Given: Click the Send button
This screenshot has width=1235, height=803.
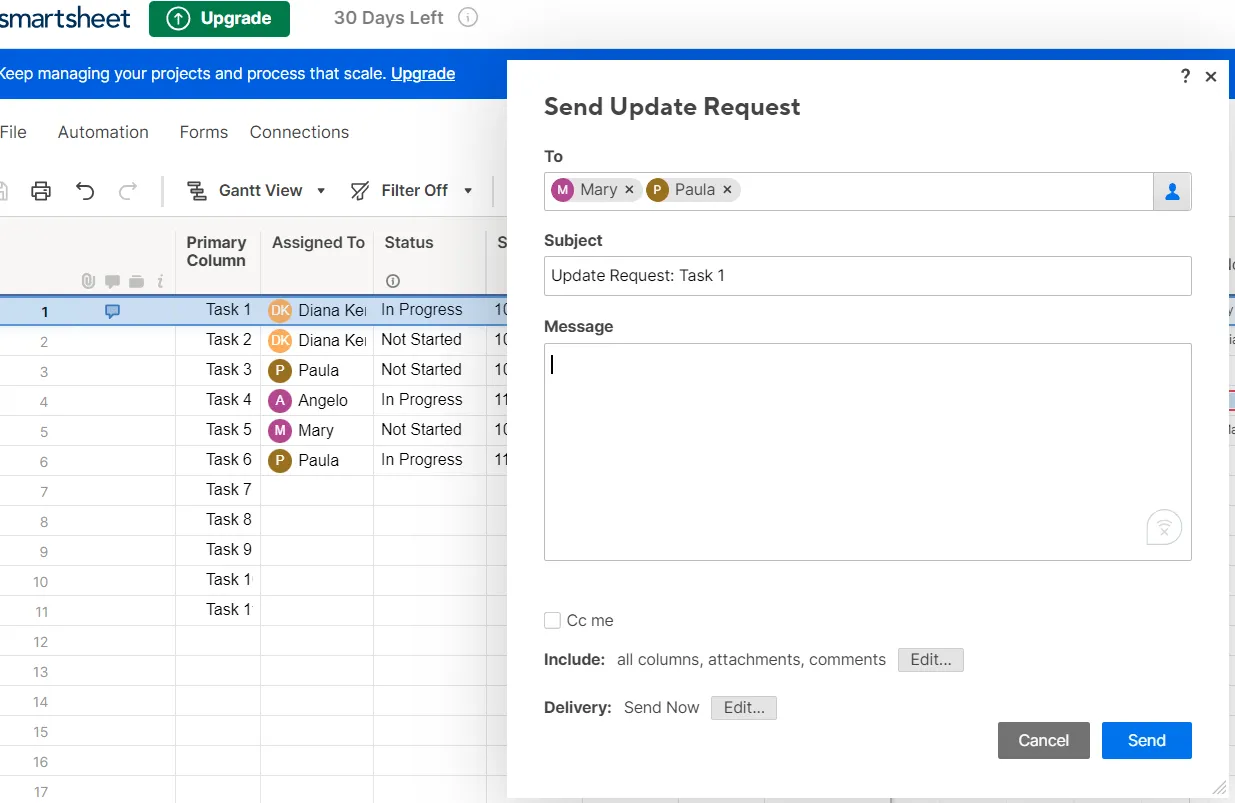Looking at the screenshot, I should 1147,740.
